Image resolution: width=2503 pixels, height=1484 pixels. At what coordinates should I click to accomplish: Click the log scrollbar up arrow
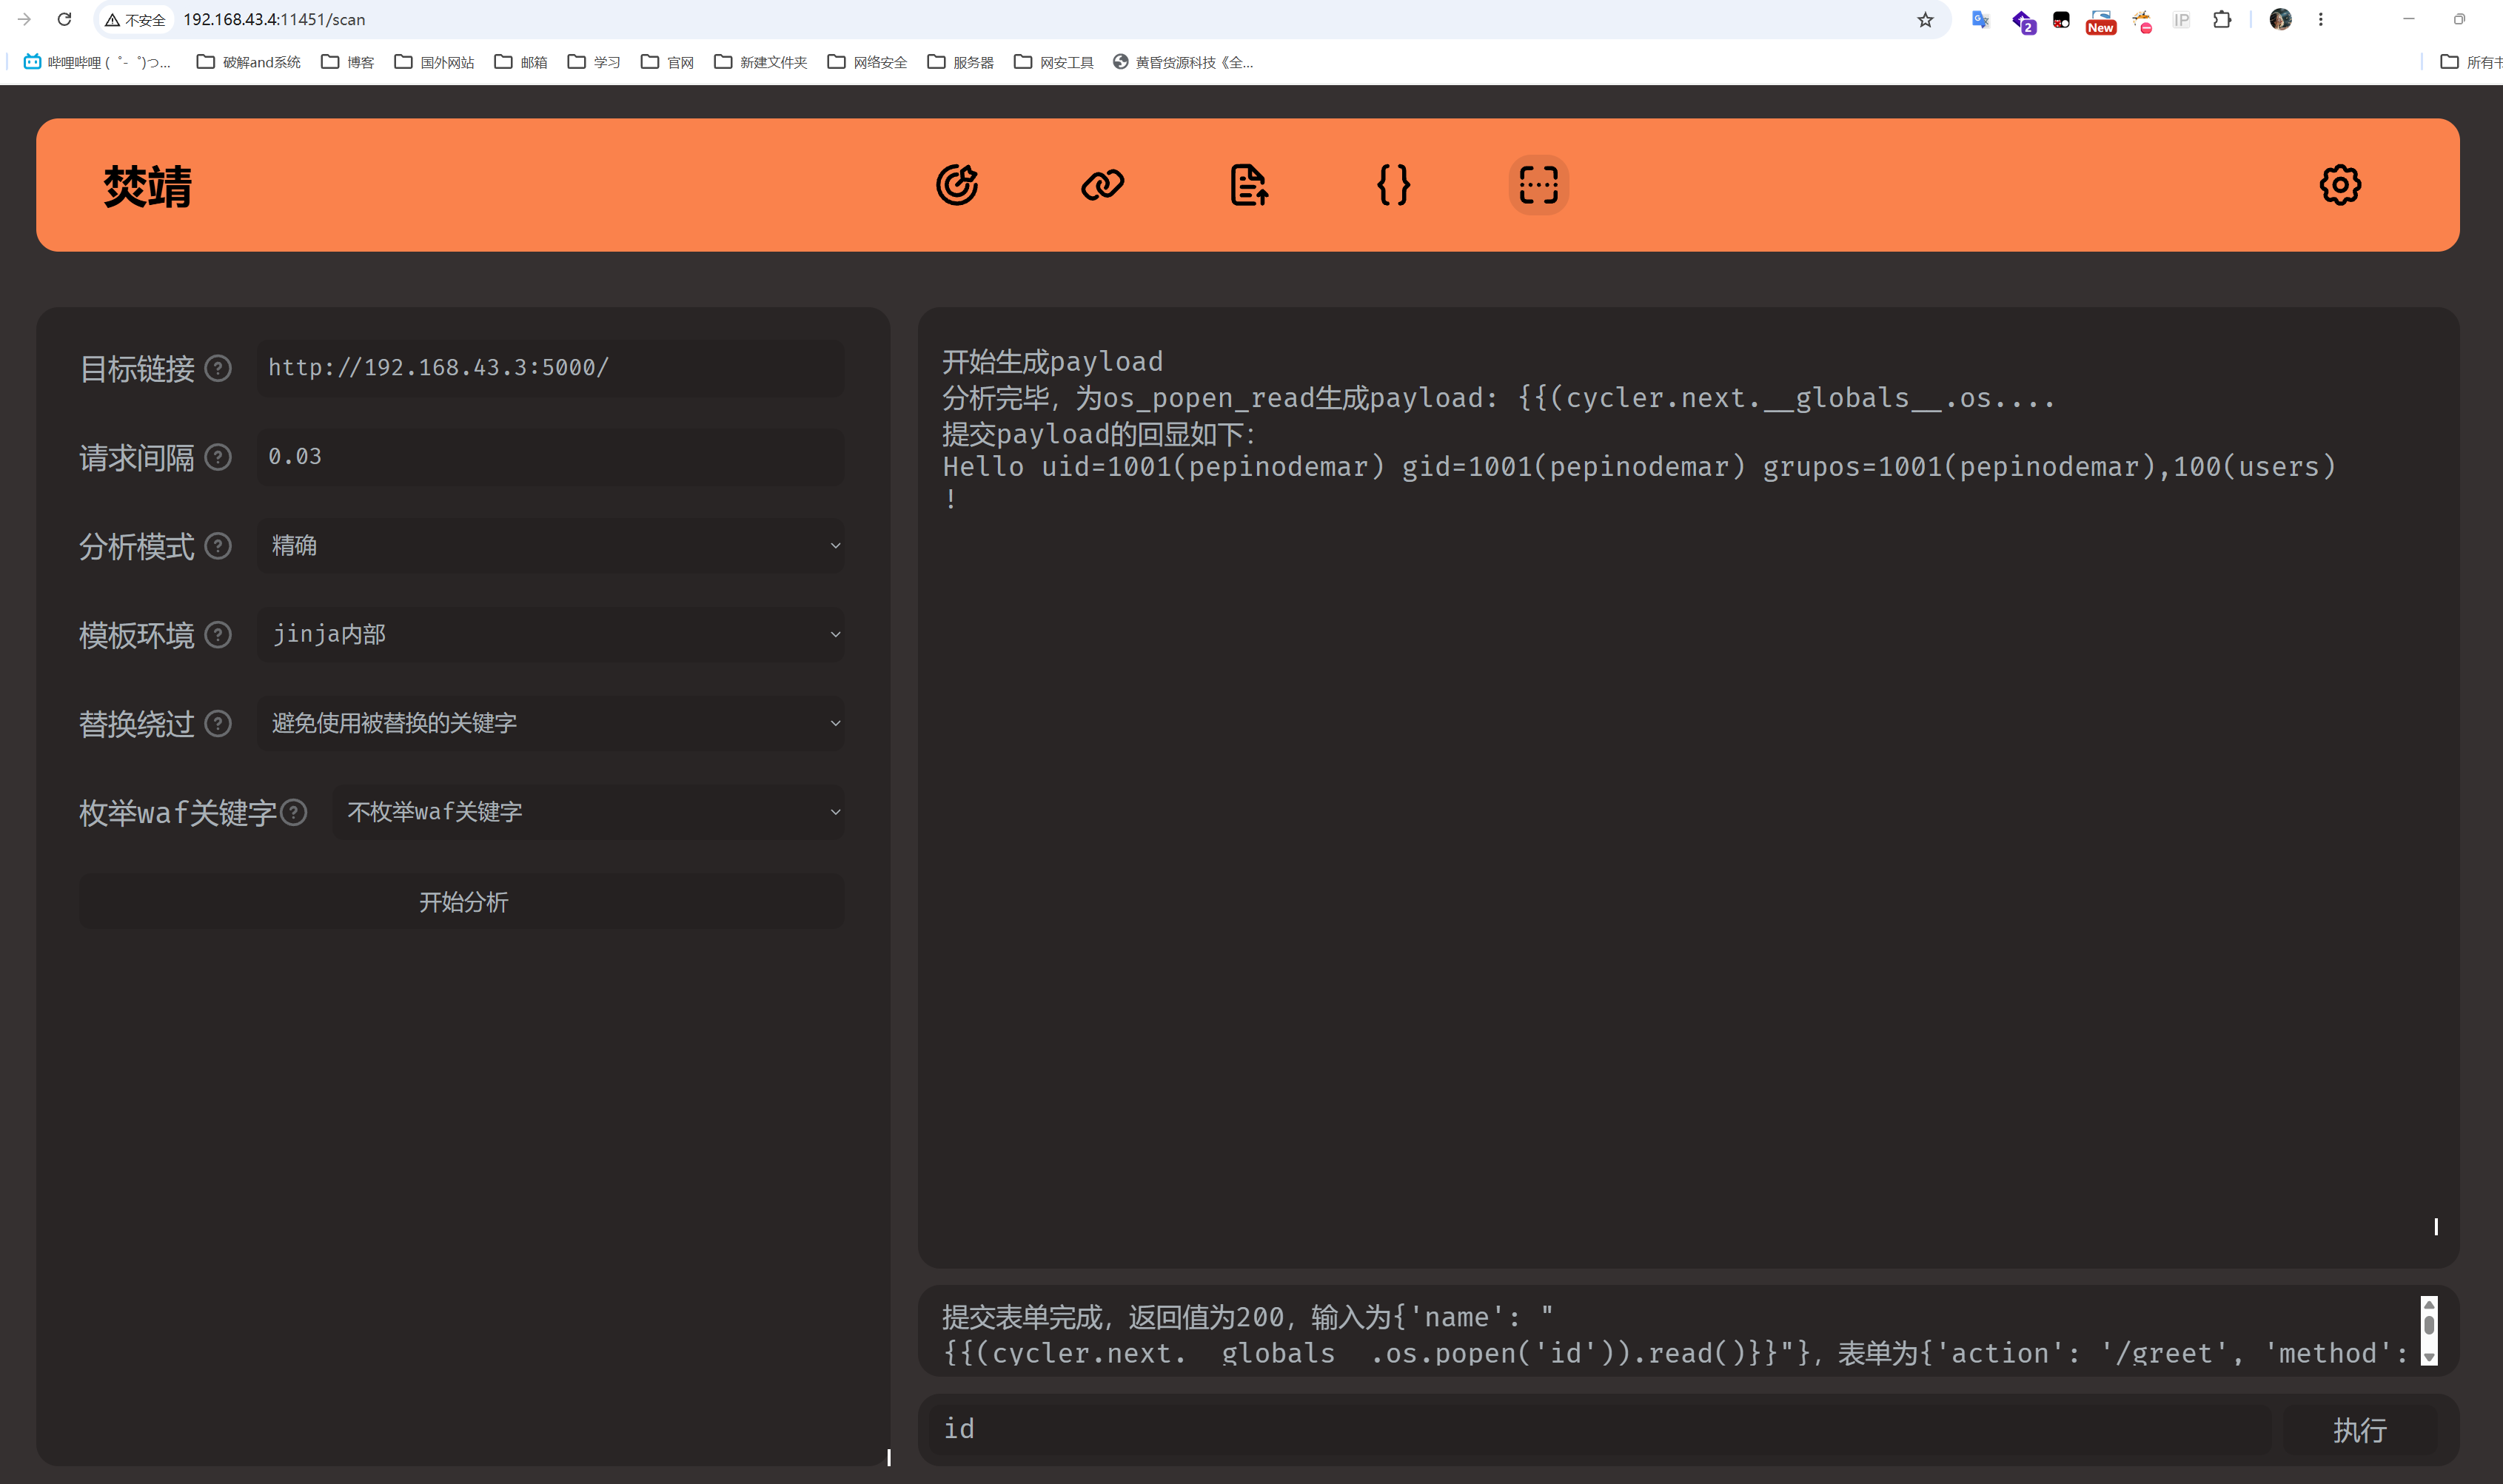click(2429, 1305)
